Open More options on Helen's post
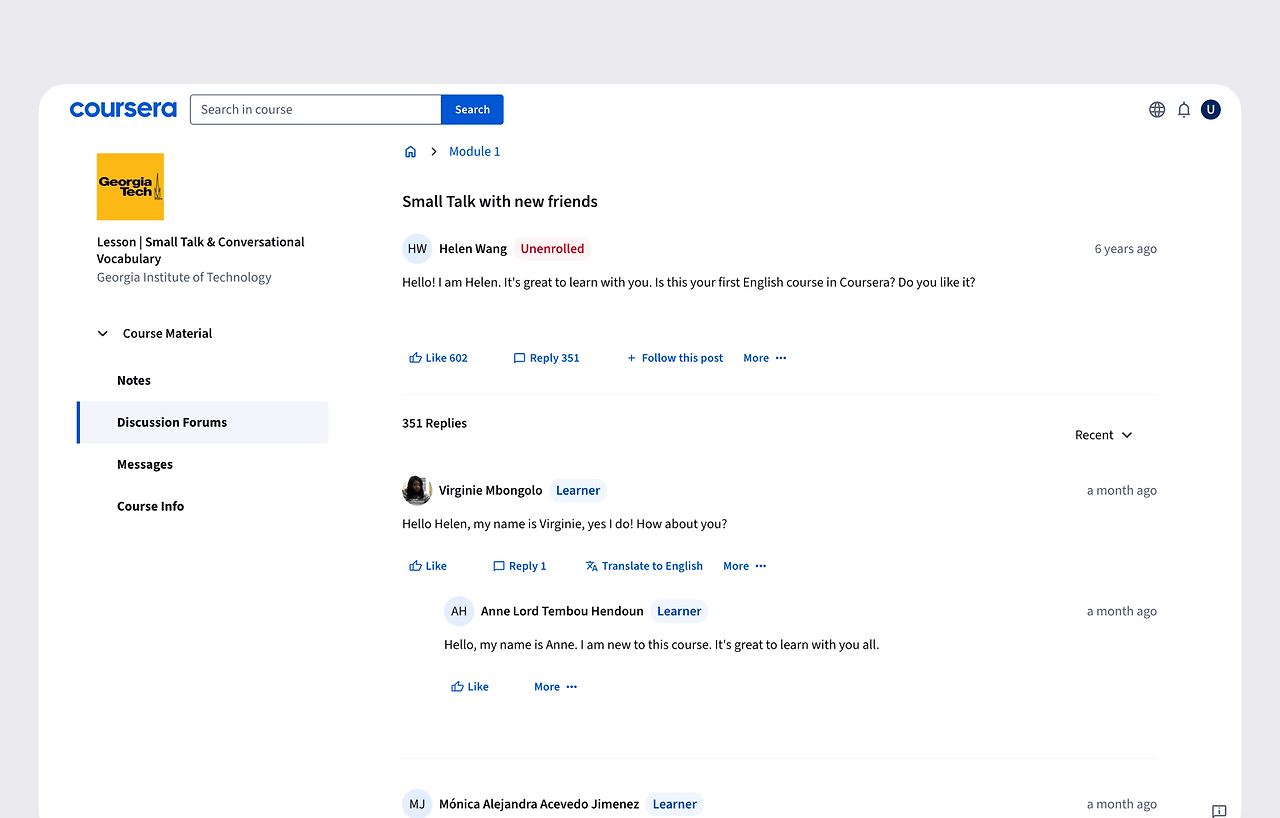This screenshot has height=818, width=1280. [765, 358]
